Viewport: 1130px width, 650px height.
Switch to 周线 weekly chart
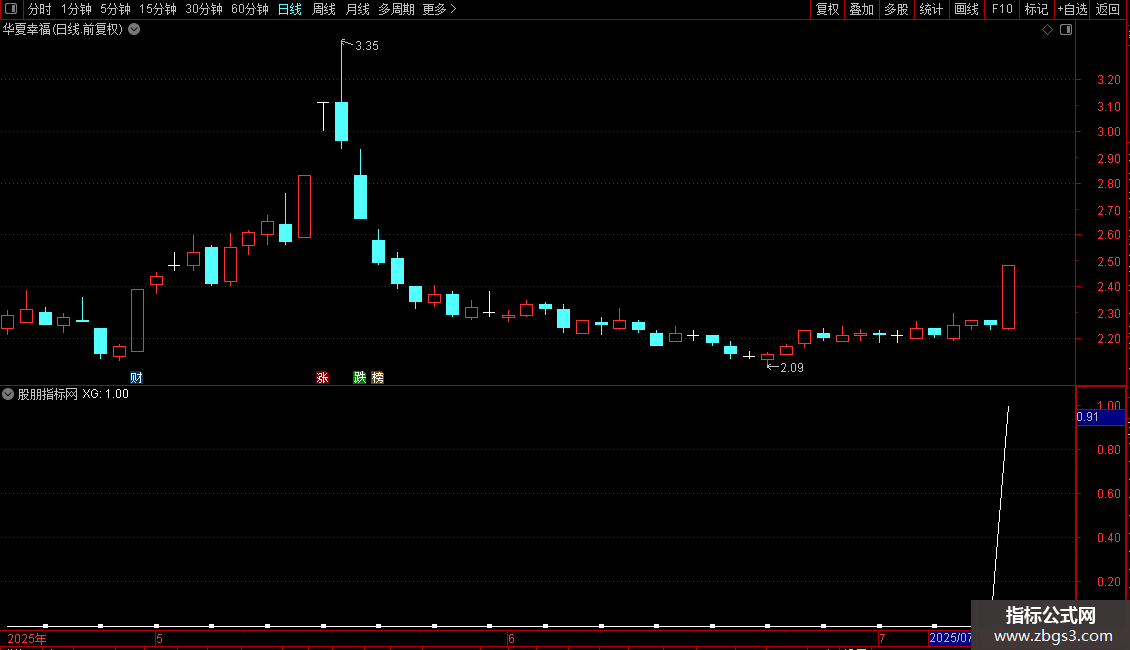click(x=324, y=9)
